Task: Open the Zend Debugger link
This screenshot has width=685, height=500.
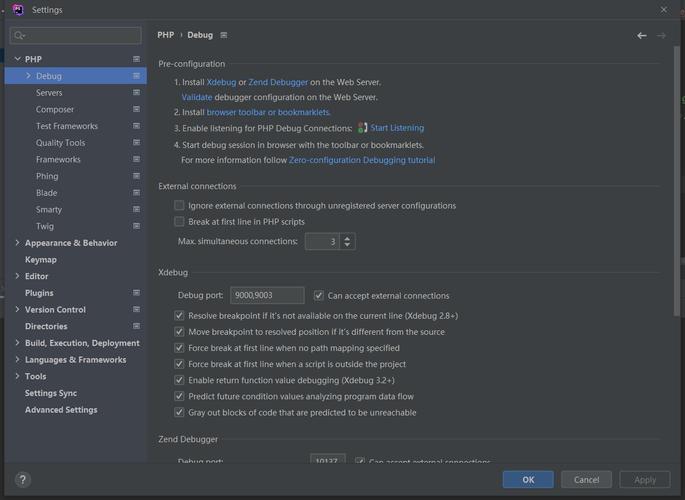Action: click(x=278, y=82)
